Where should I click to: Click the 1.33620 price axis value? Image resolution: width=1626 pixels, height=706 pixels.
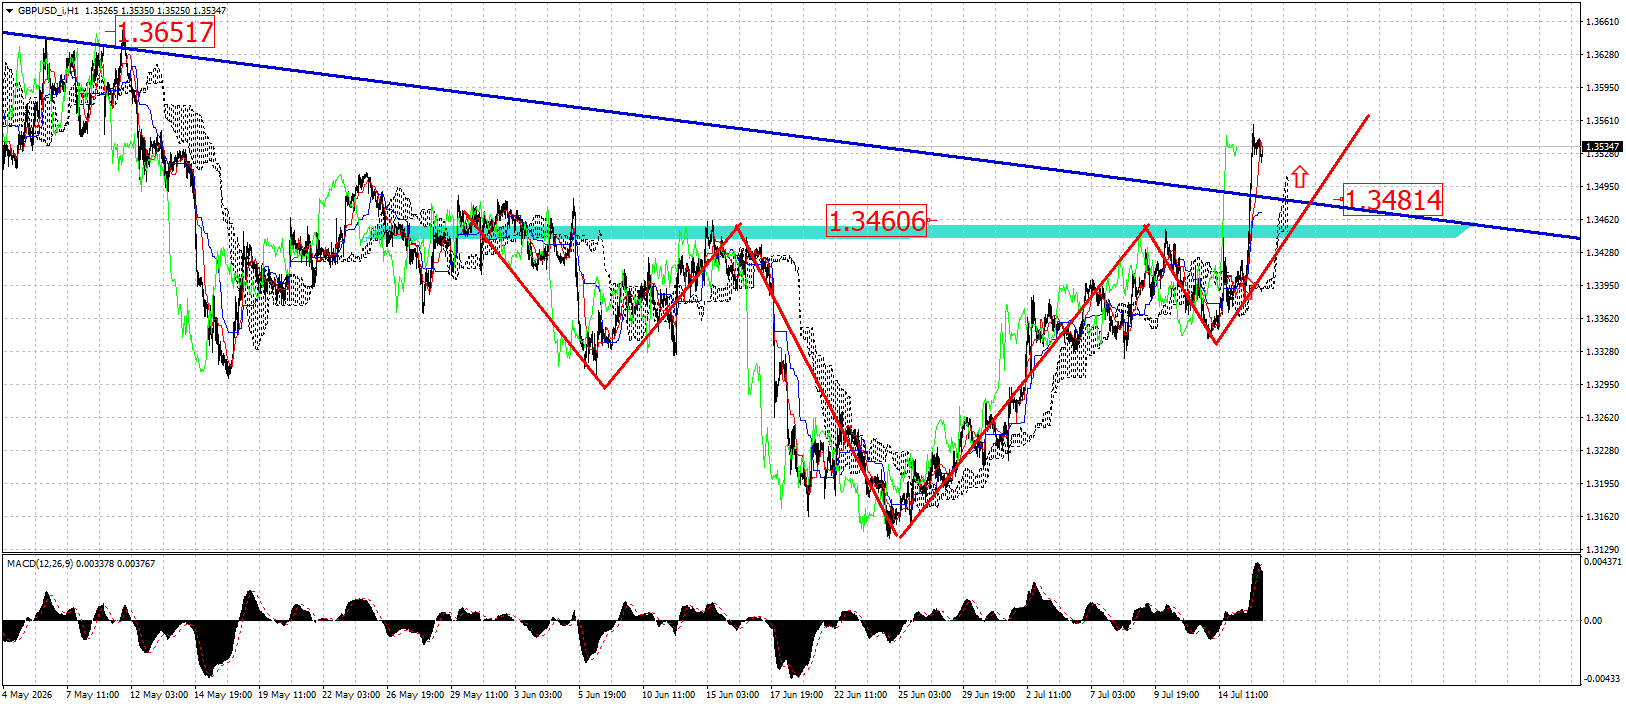coord(1602,319)
